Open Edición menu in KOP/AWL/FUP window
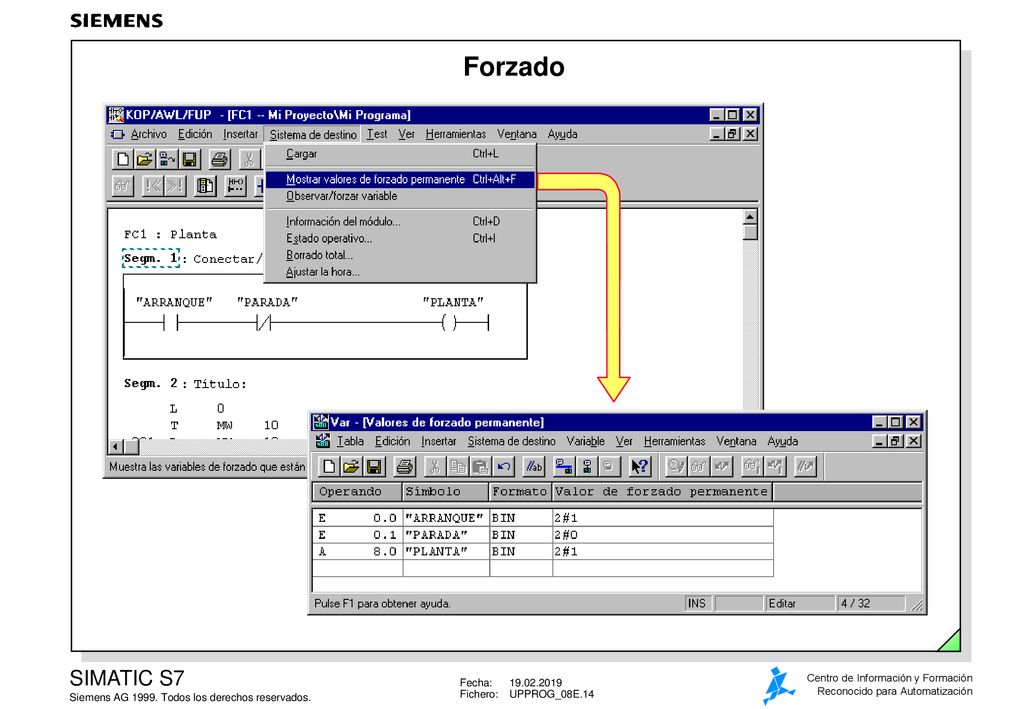The width and height of the screenshot is (1024, 709). coord(195,134)
